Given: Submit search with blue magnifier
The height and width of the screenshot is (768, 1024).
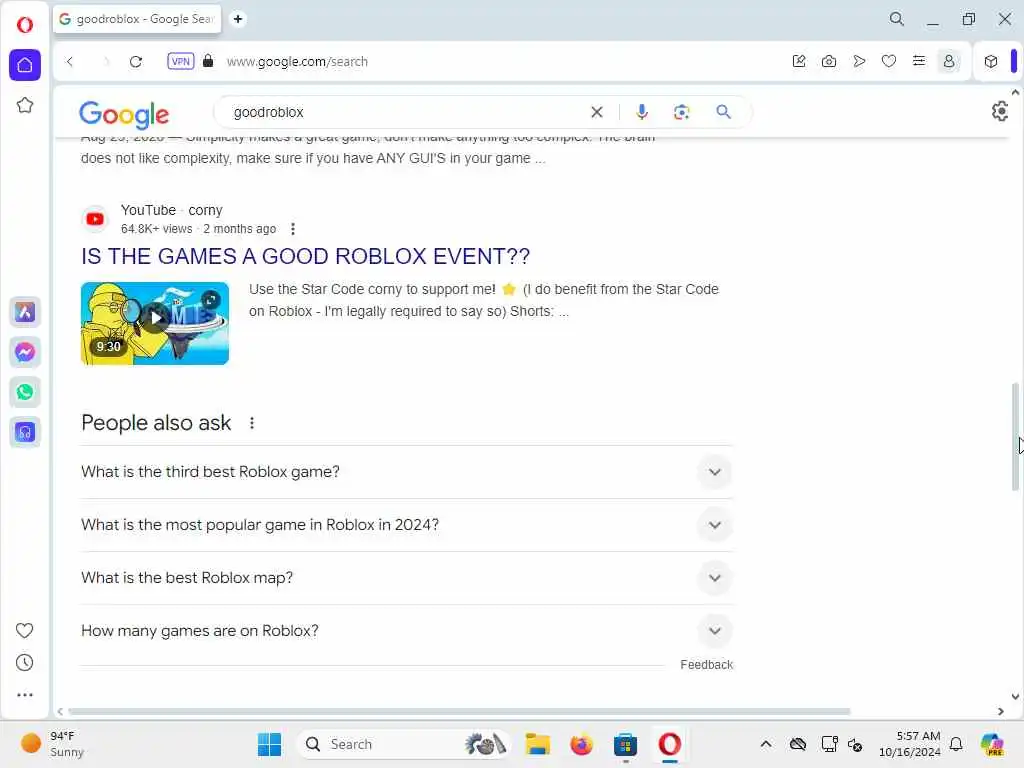Looking at the screenshot, I should click(x=724, y=112).
